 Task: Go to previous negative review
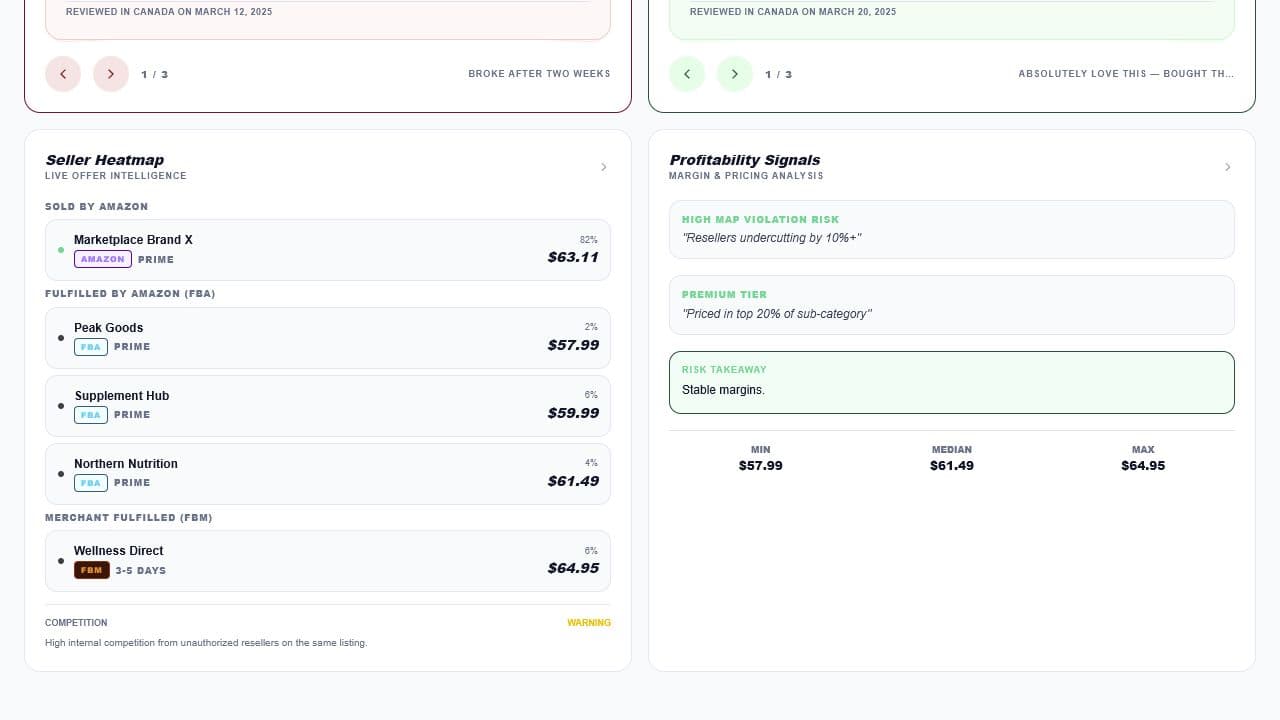pos(63,74)
